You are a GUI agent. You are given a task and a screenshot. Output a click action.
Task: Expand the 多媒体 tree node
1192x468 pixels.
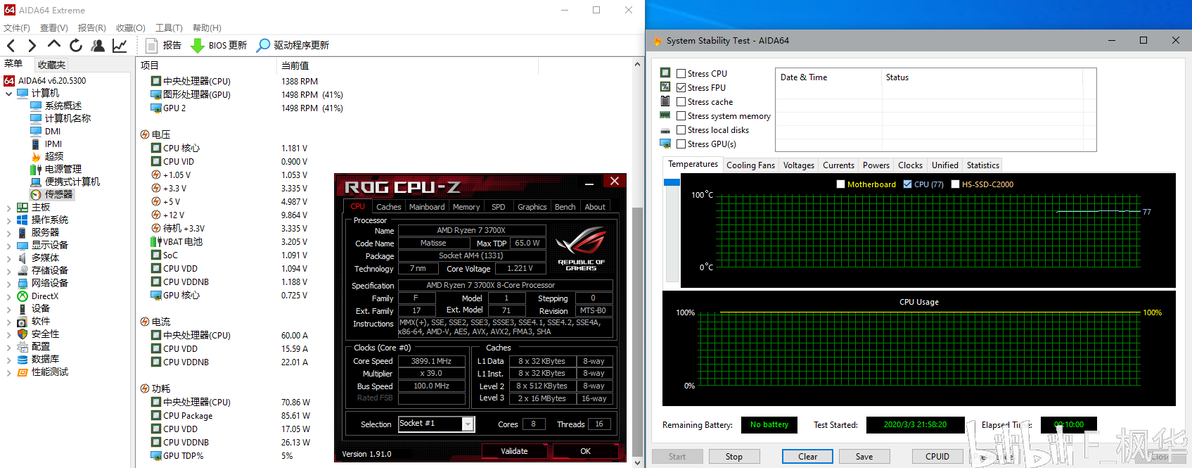point(8,258)
